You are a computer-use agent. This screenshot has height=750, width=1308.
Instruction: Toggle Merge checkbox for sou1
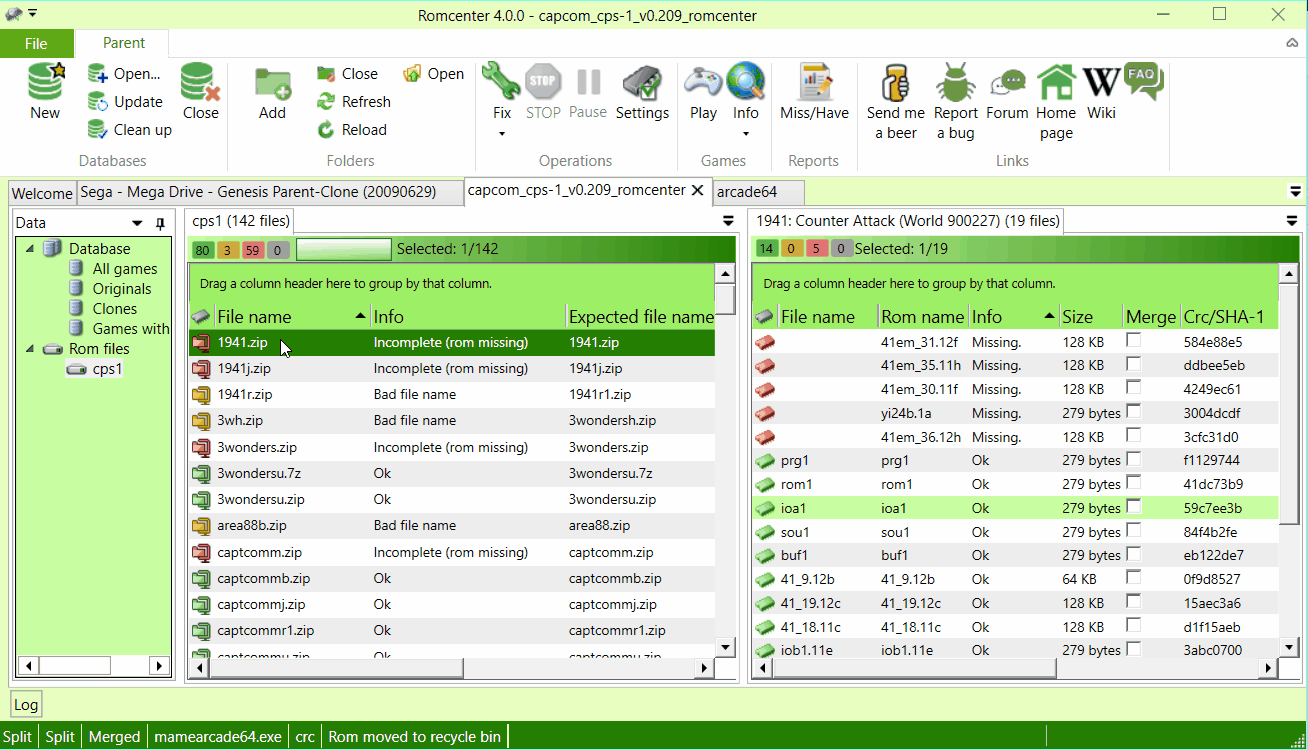[x=1133, y=530]
